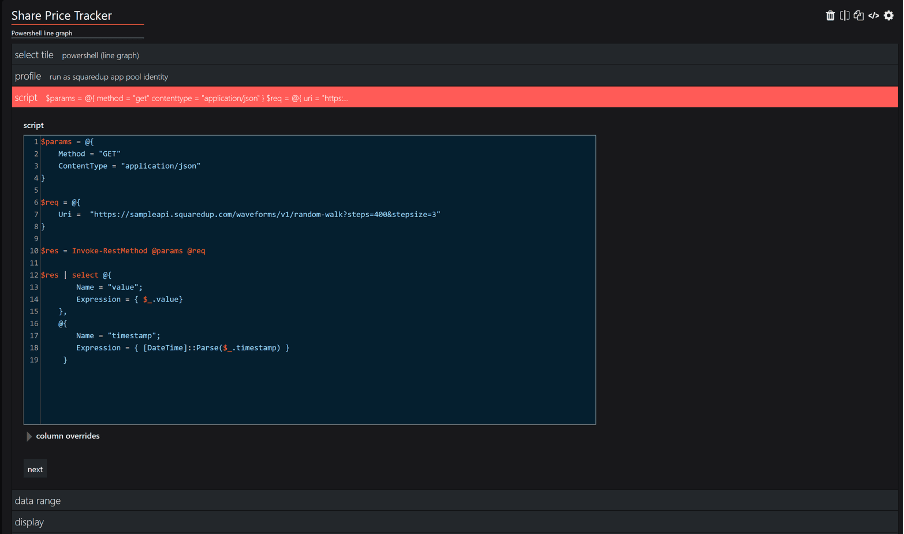This screenshot has width=904, height=534.
Task: Click the DateTime Parse expression line
Action: [x=183, y=348]
